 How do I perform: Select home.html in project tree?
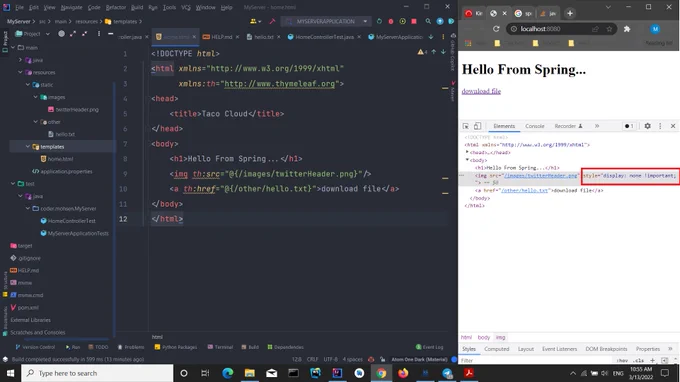pyautogui.click(x=57, y=159)
